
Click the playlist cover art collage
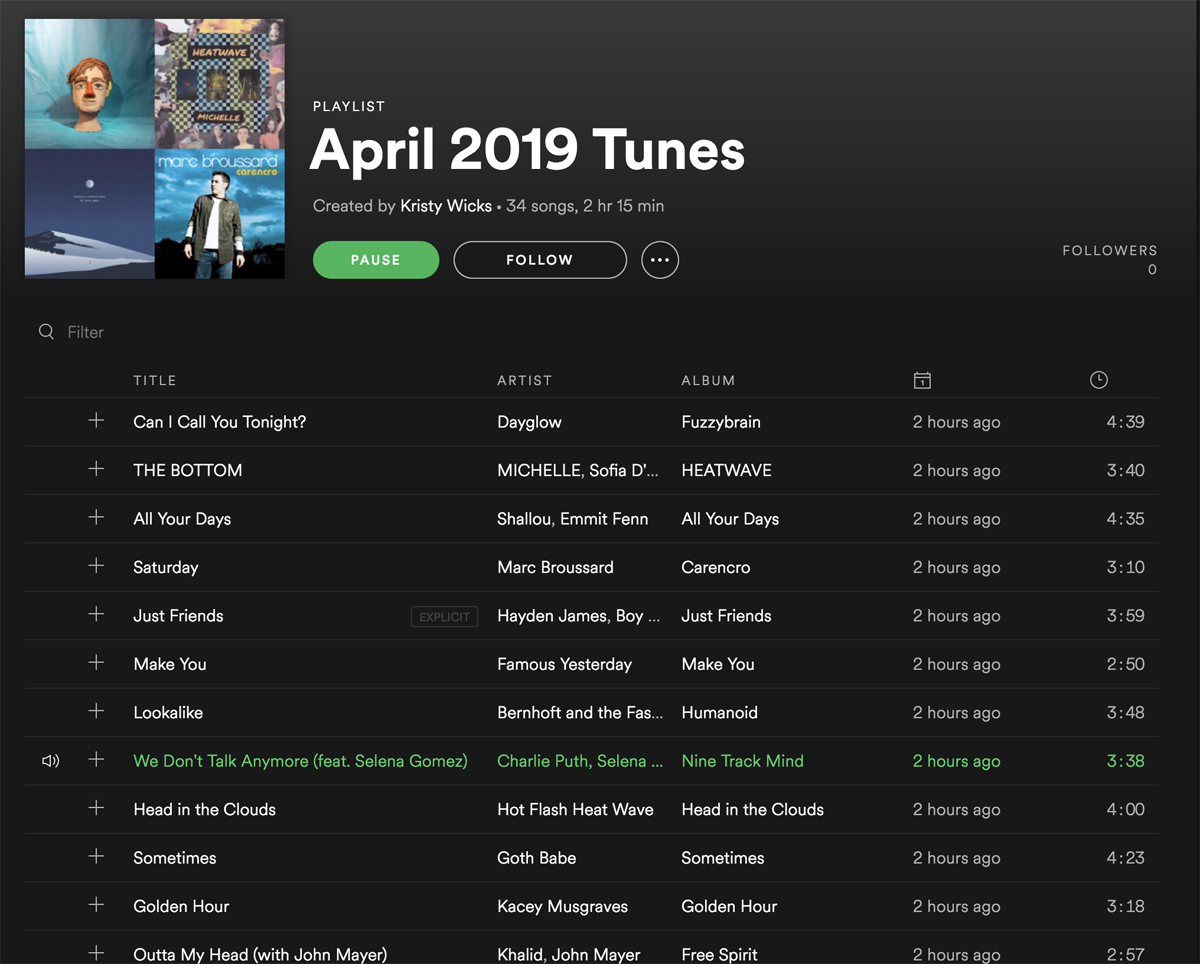click(154, 149)
